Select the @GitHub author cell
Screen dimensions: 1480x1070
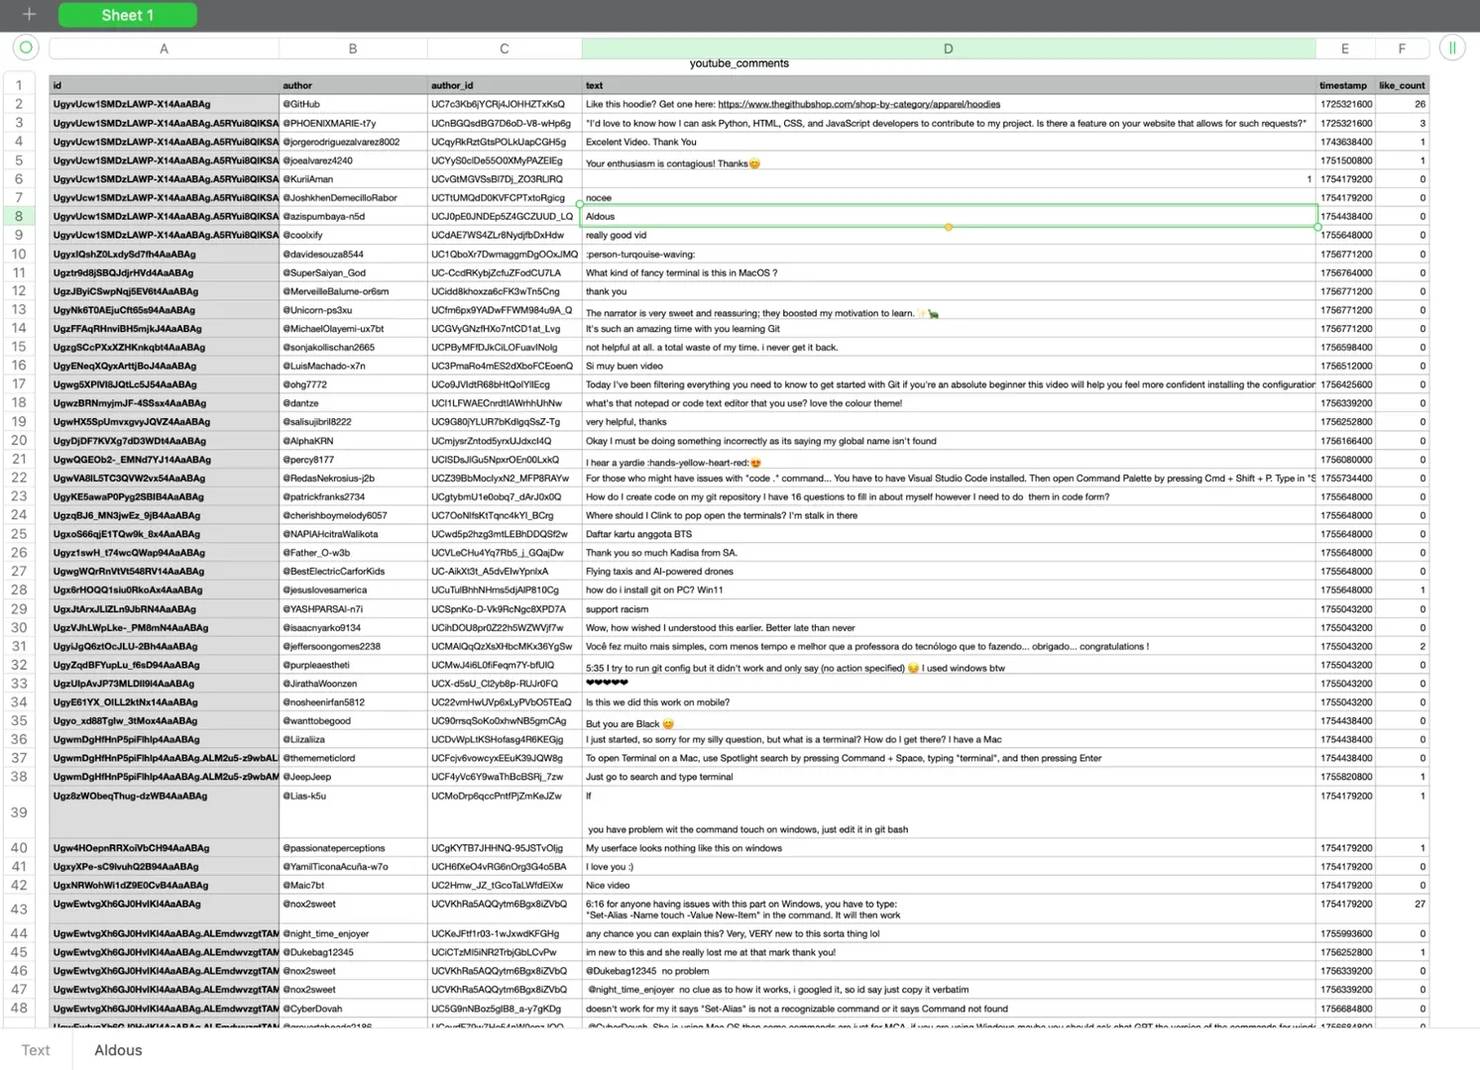(353, 104)
